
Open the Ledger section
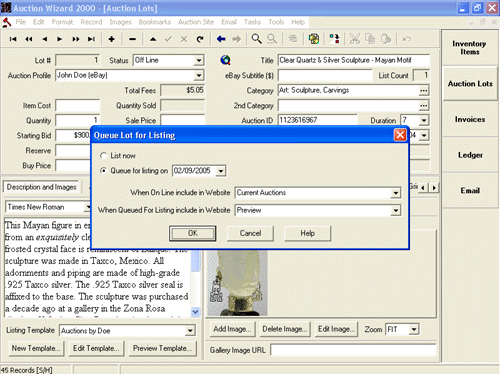469,155
